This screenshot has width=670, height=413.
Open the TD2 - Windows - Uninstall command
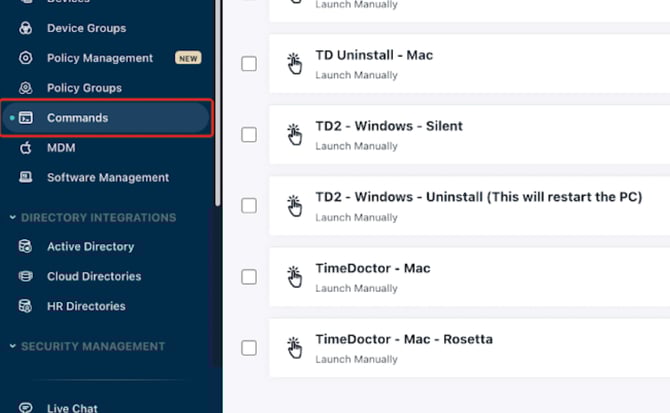(x=479, y=197)
